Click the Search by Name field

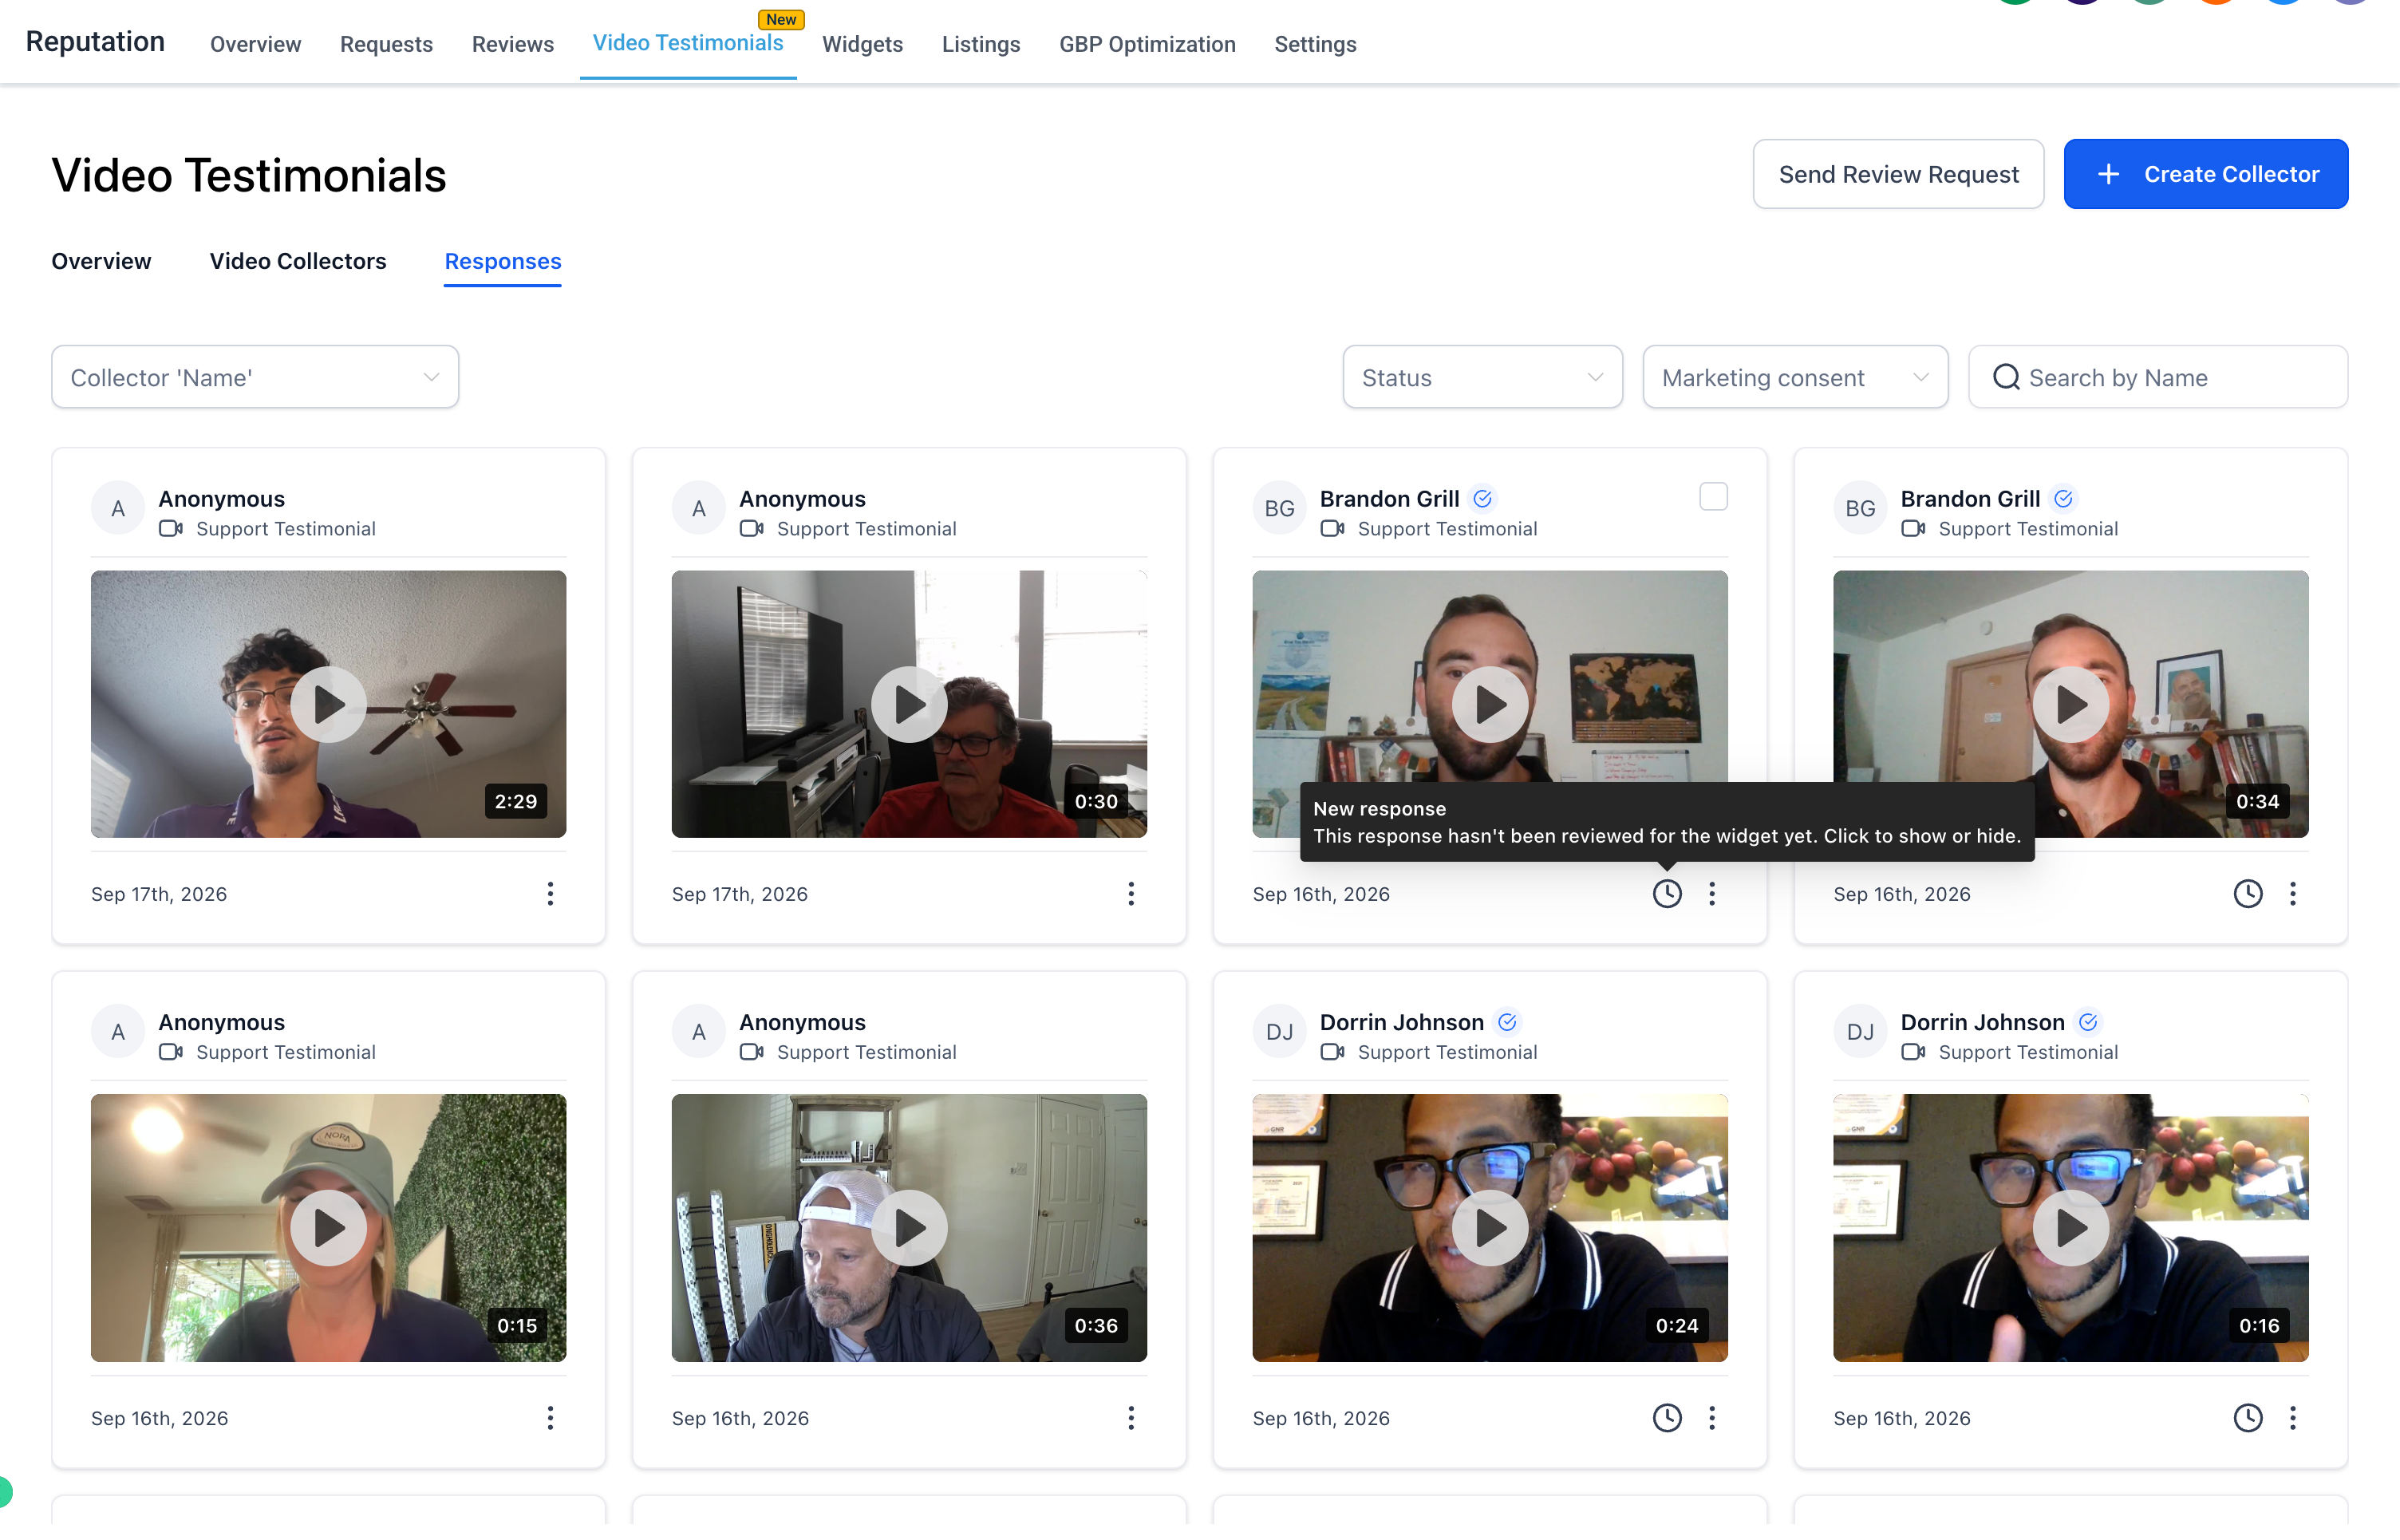tap(2158, 377)
